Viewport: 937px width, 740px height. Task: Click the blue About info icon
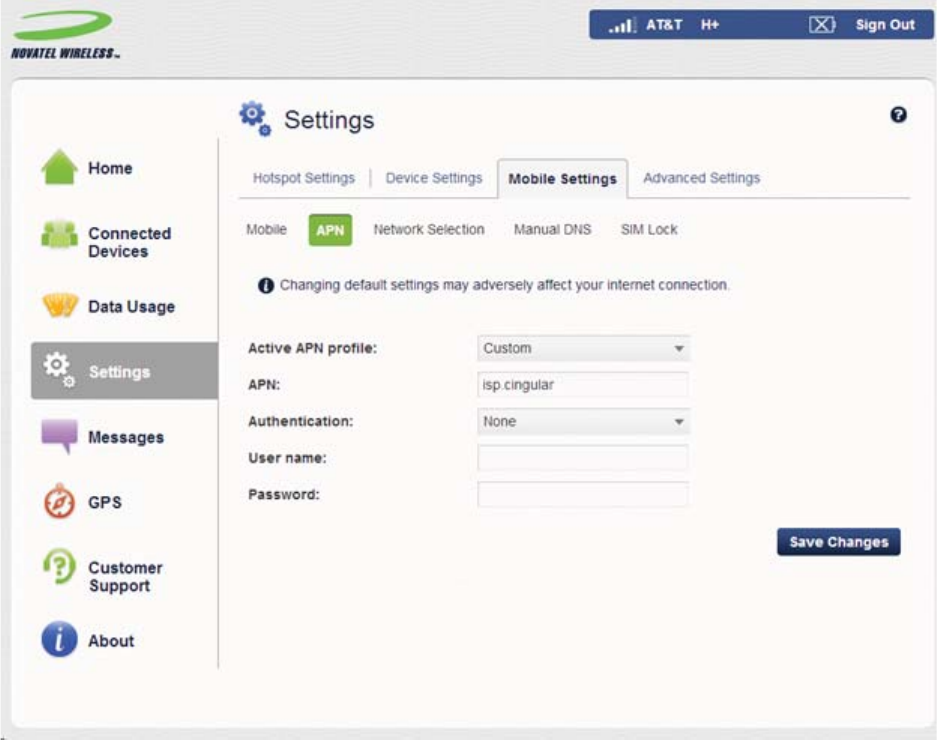59,639
